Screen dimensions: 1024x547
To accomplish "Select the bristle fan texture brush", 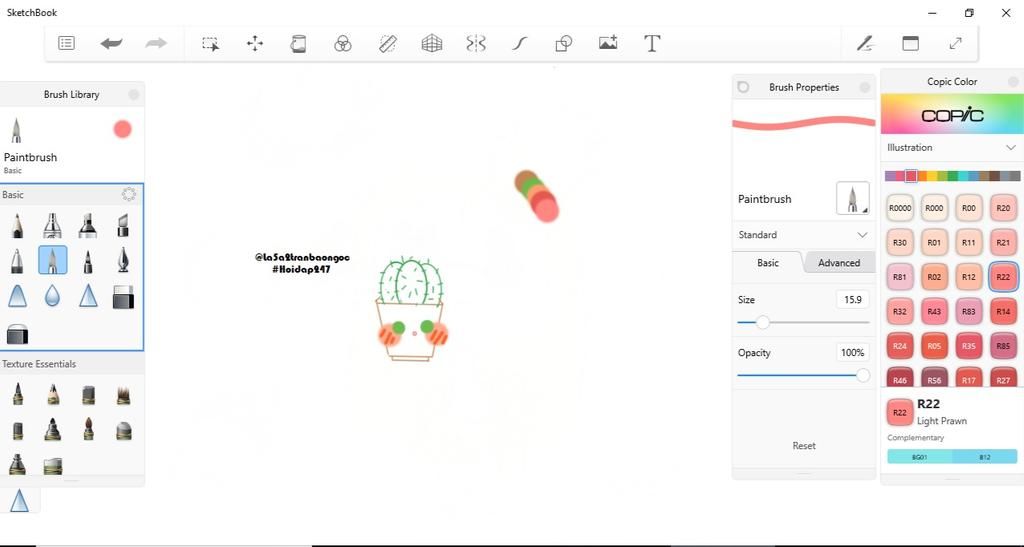I will (123, 394).
